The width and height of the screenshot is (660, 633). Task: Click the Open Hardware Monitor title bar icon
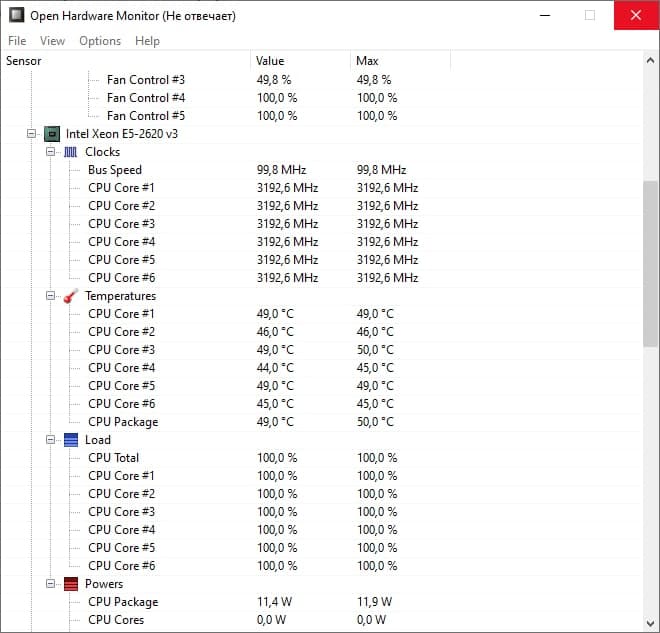pos(16,15)
